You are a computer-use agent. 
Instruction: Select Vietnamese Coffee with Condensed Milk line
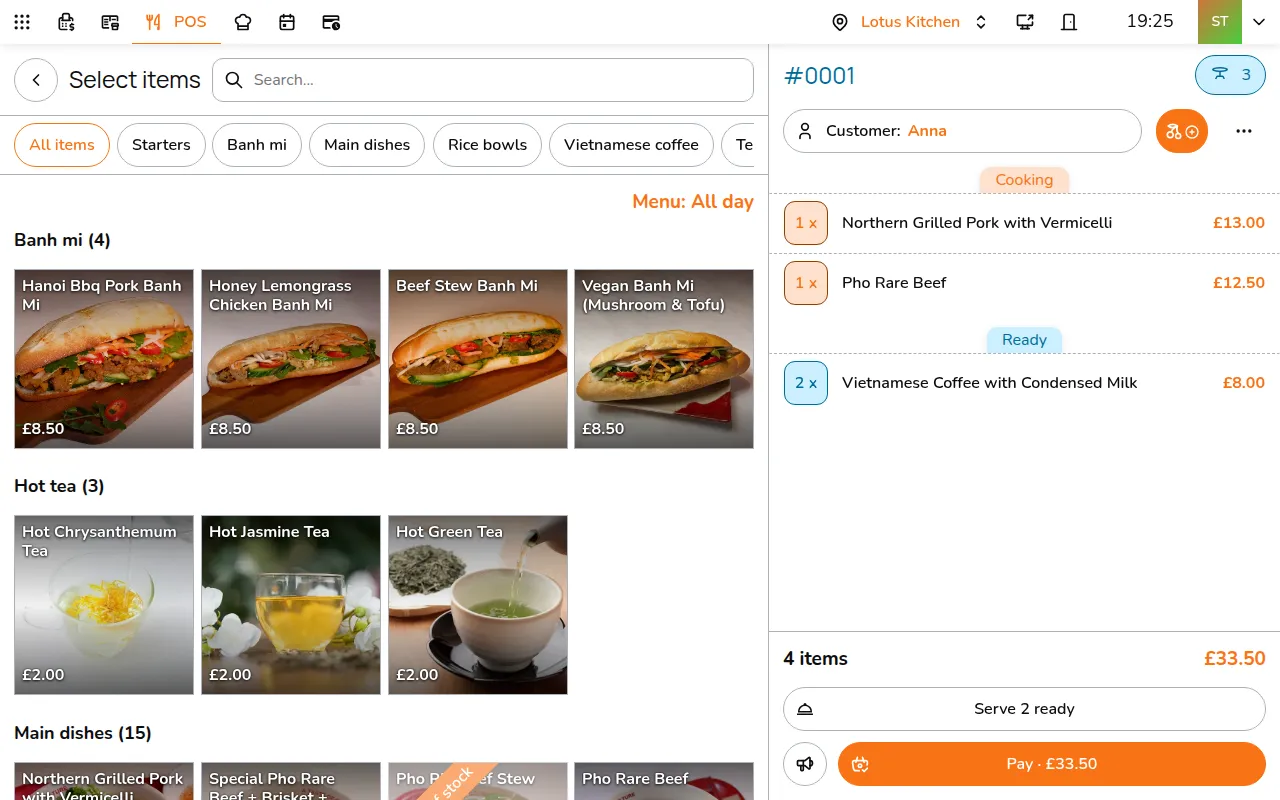pos(1024,383)
